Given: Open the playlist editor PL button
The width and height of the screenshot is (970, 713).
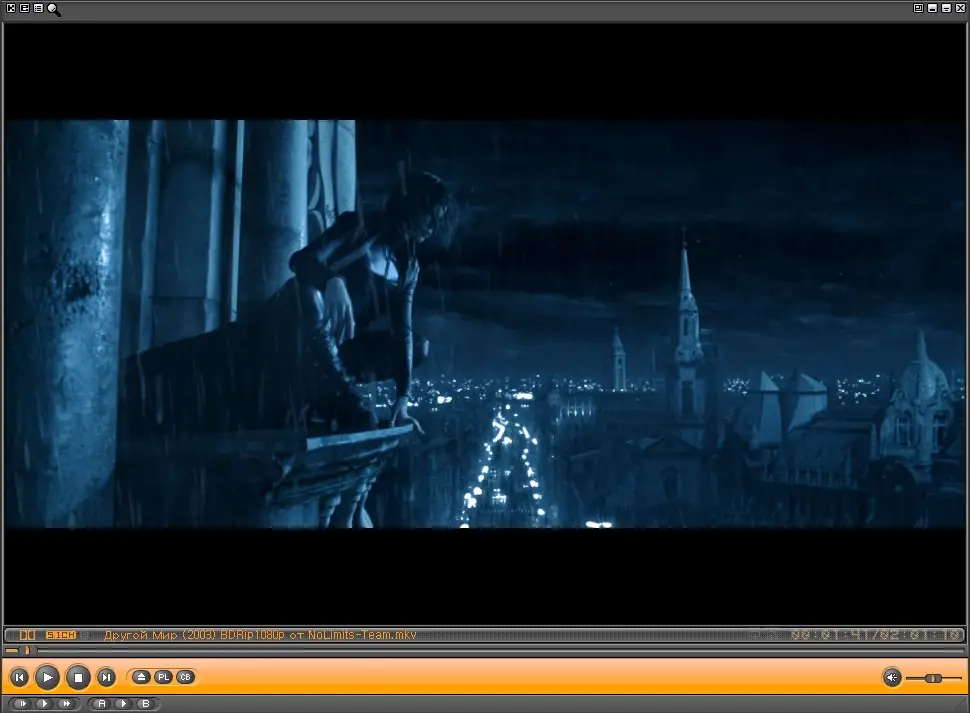Looking at the screenshot, I should tap(163, 677).
